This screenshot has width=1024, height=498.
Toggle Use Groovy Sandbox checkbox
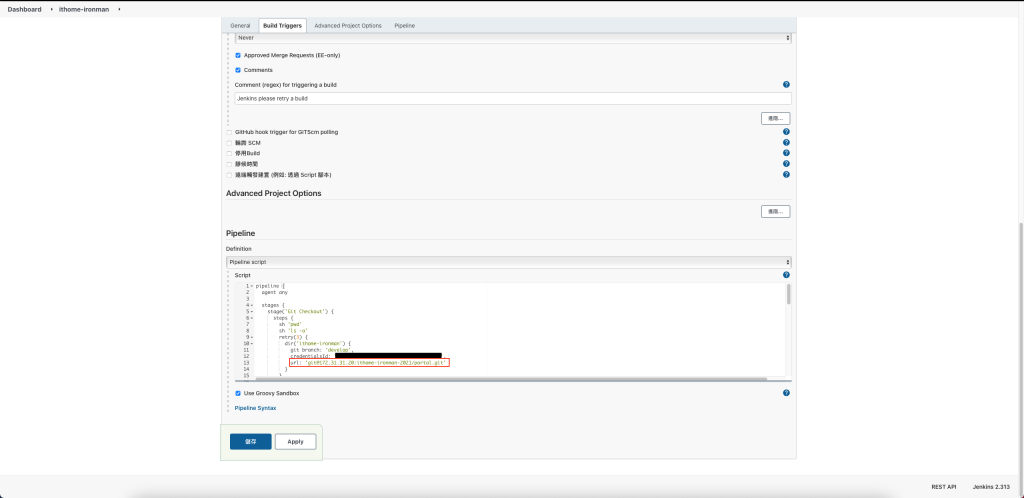point(238,393)
